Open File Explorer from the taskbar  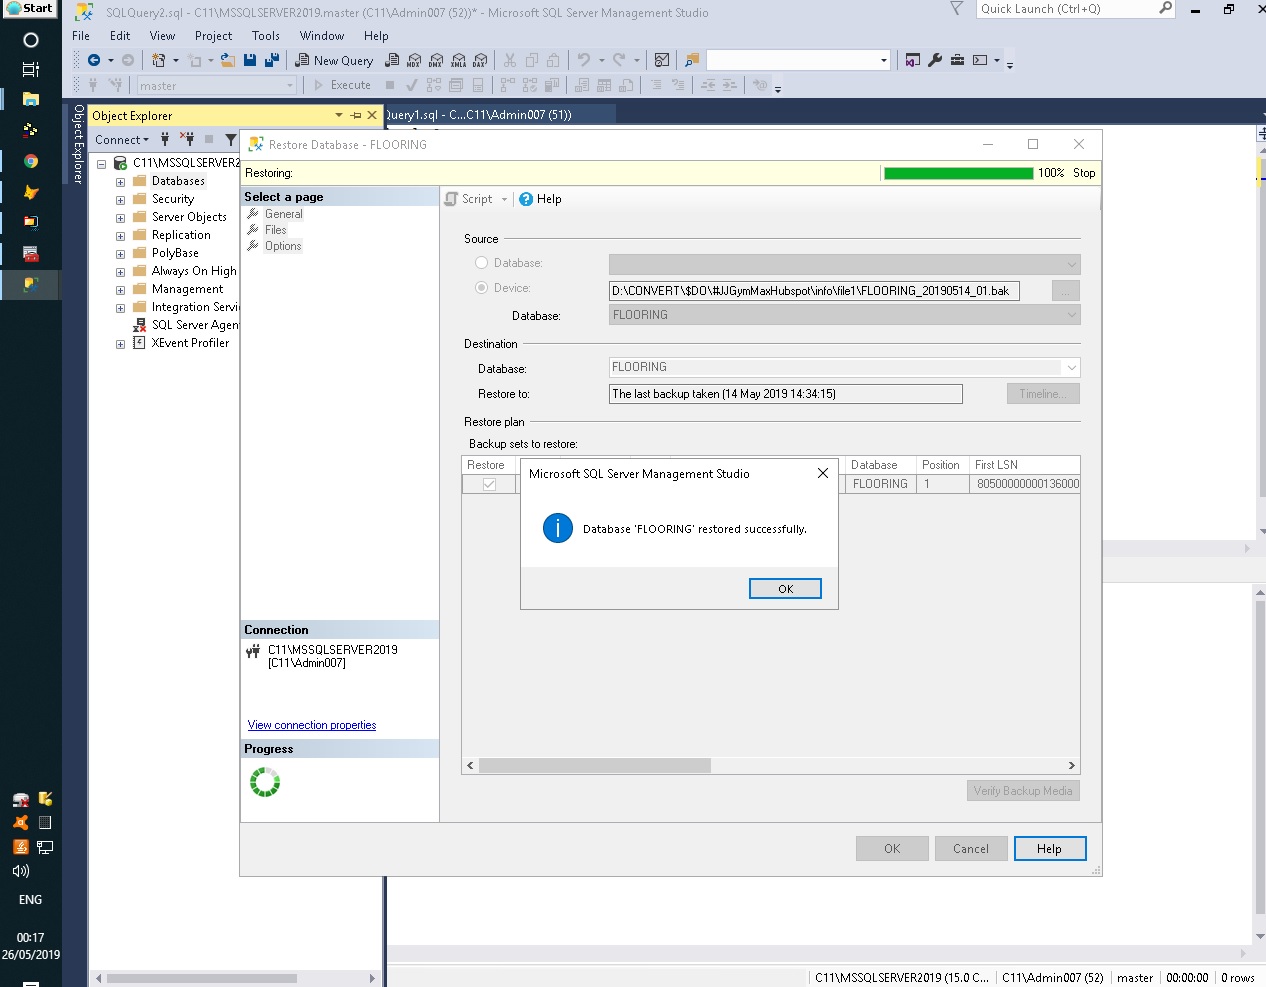click(x=31, y=99)
